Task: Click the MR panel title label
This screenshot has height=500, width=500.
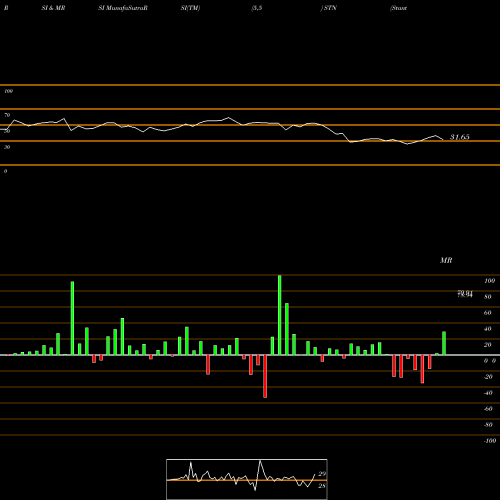Action: tap(446, 260)
